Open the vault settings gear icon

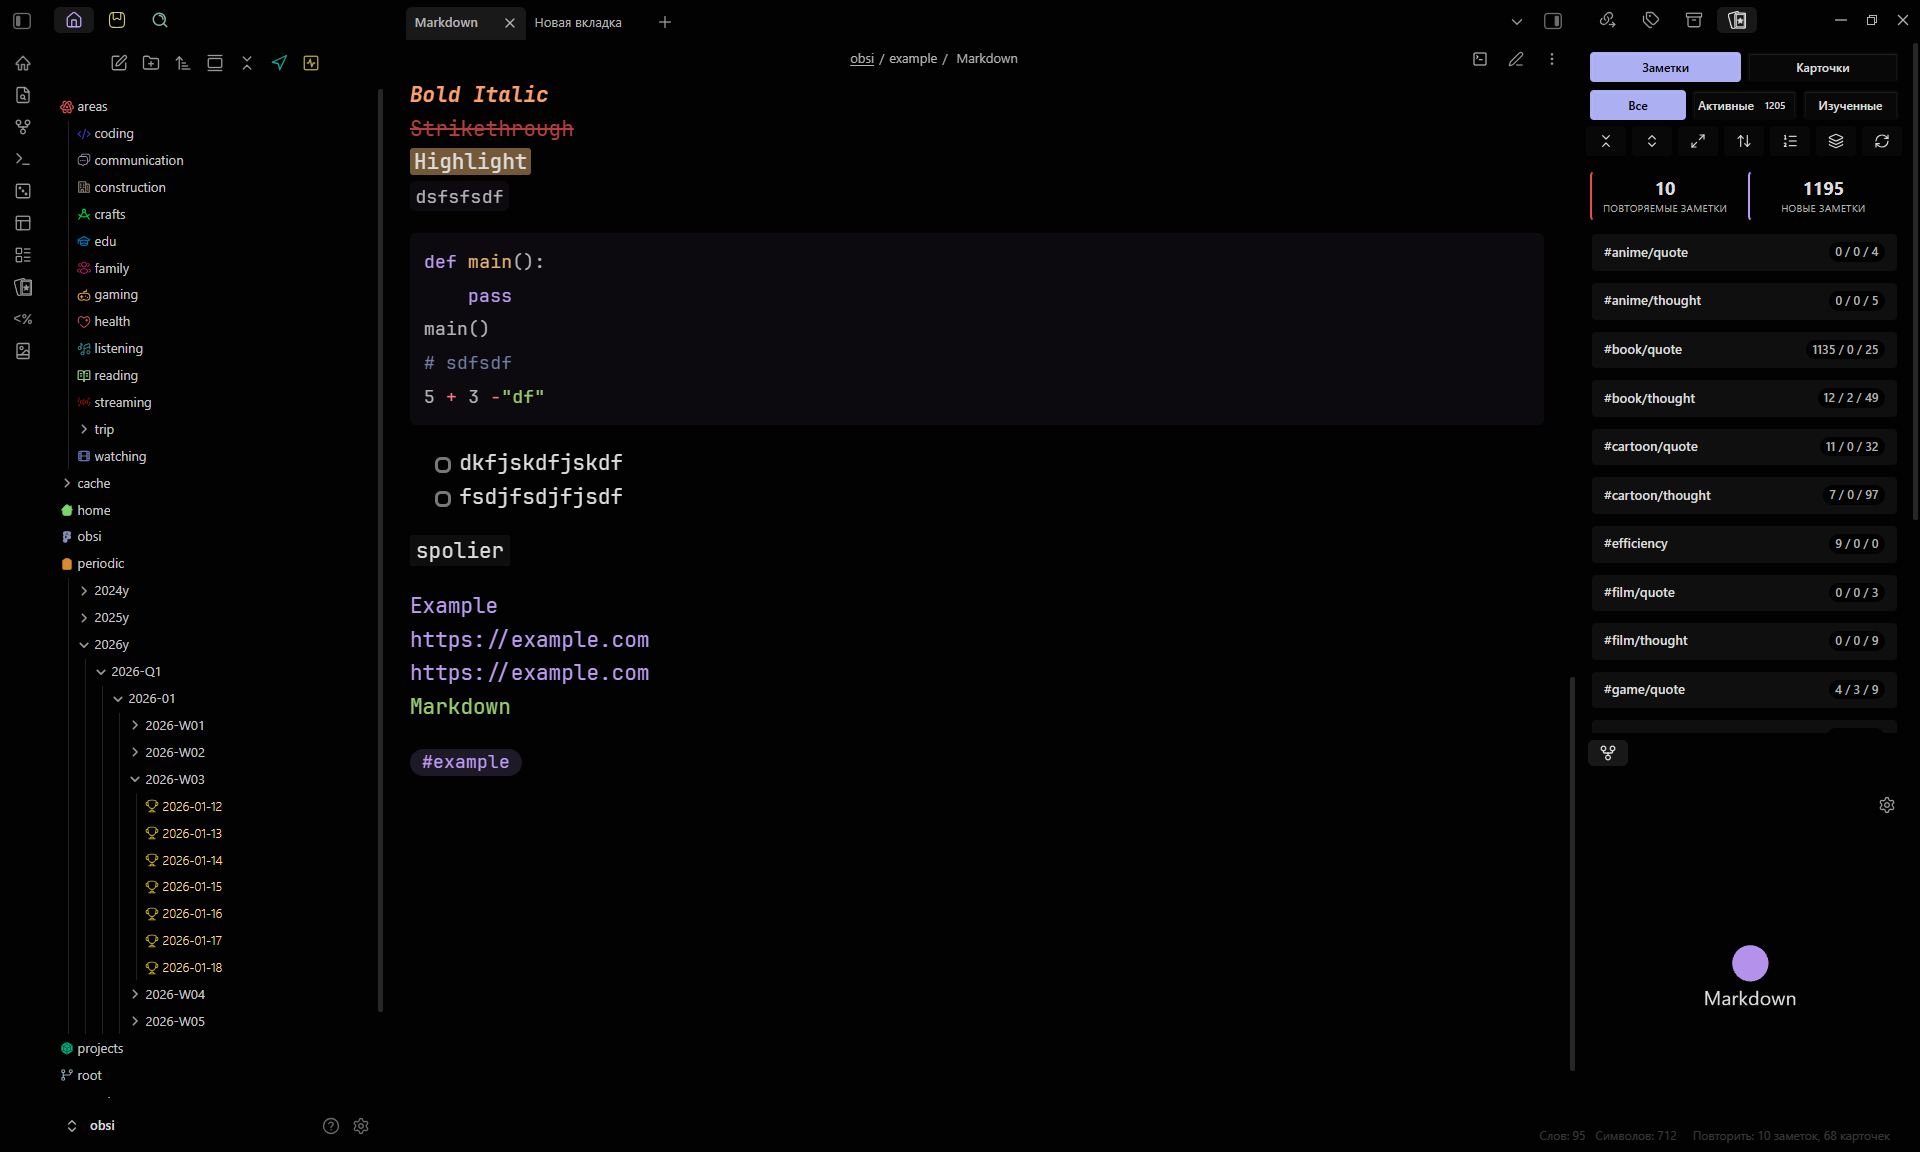coord(361,1126)
